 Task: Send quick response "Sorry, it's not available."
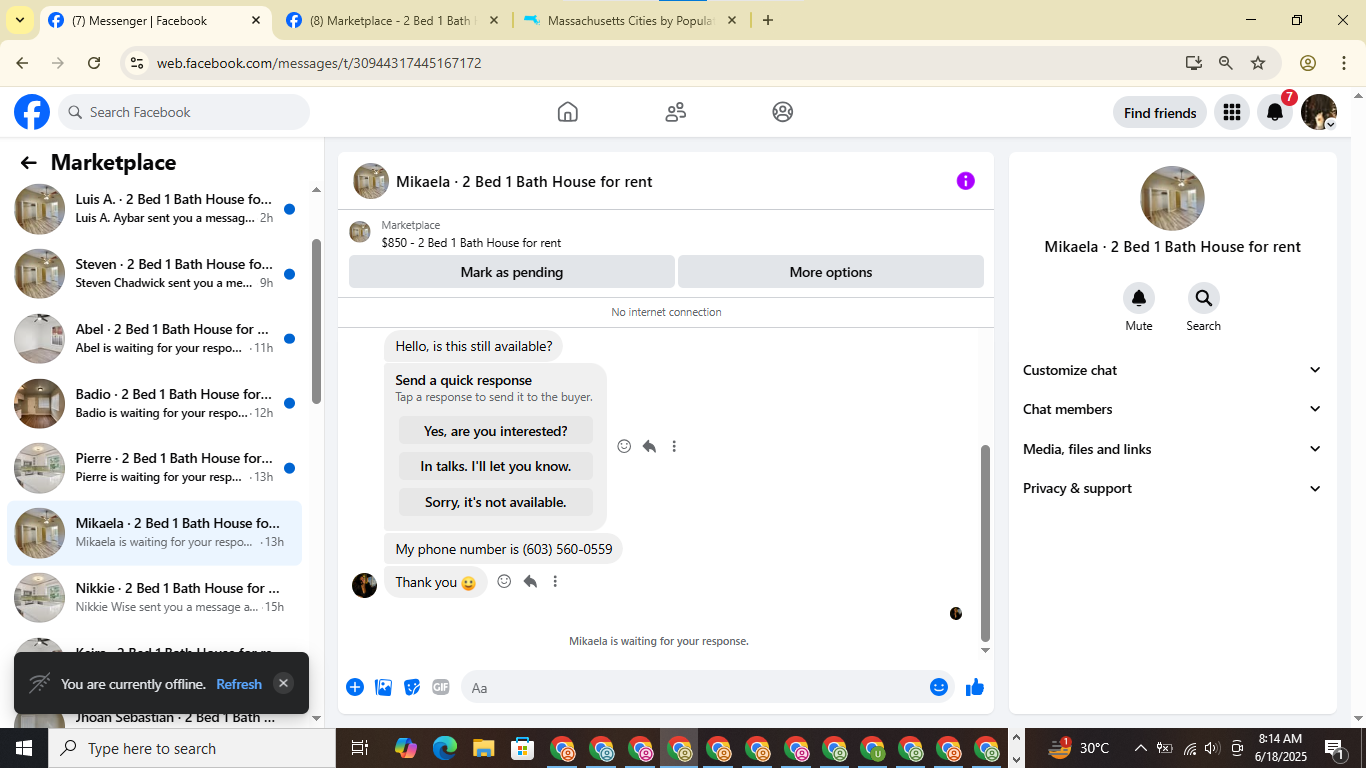coord(496,502)
